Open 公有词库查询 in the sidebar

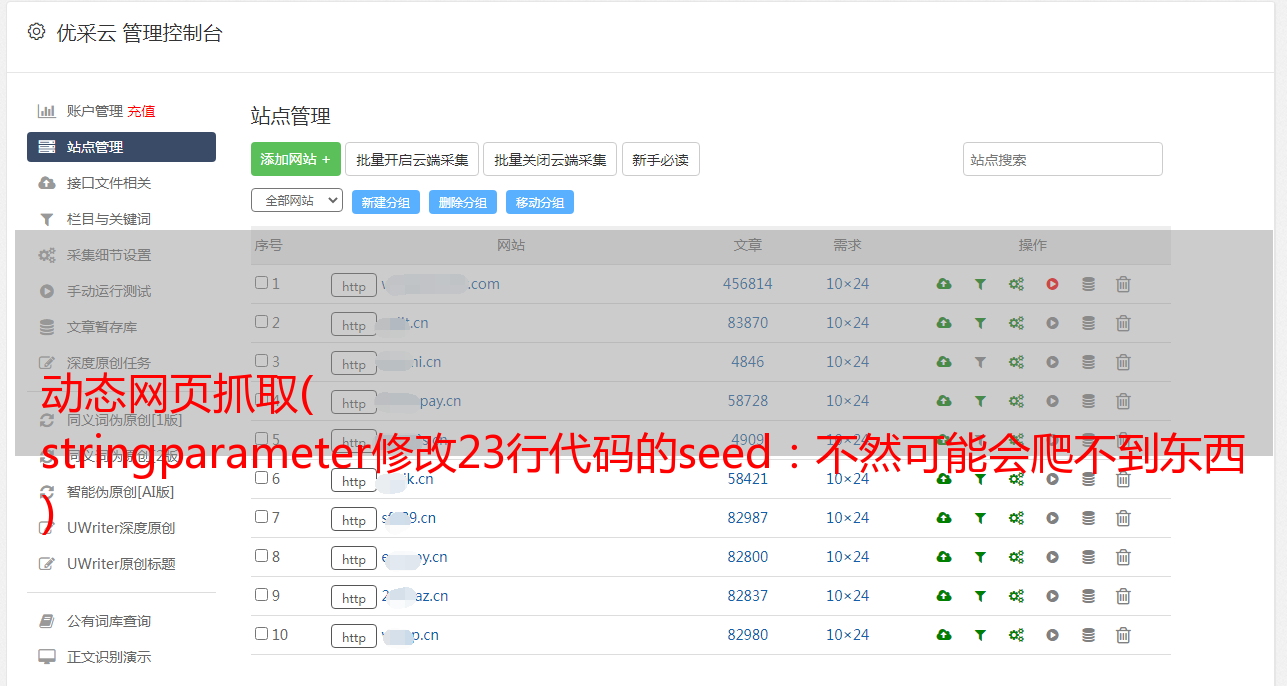coord(109,621)
